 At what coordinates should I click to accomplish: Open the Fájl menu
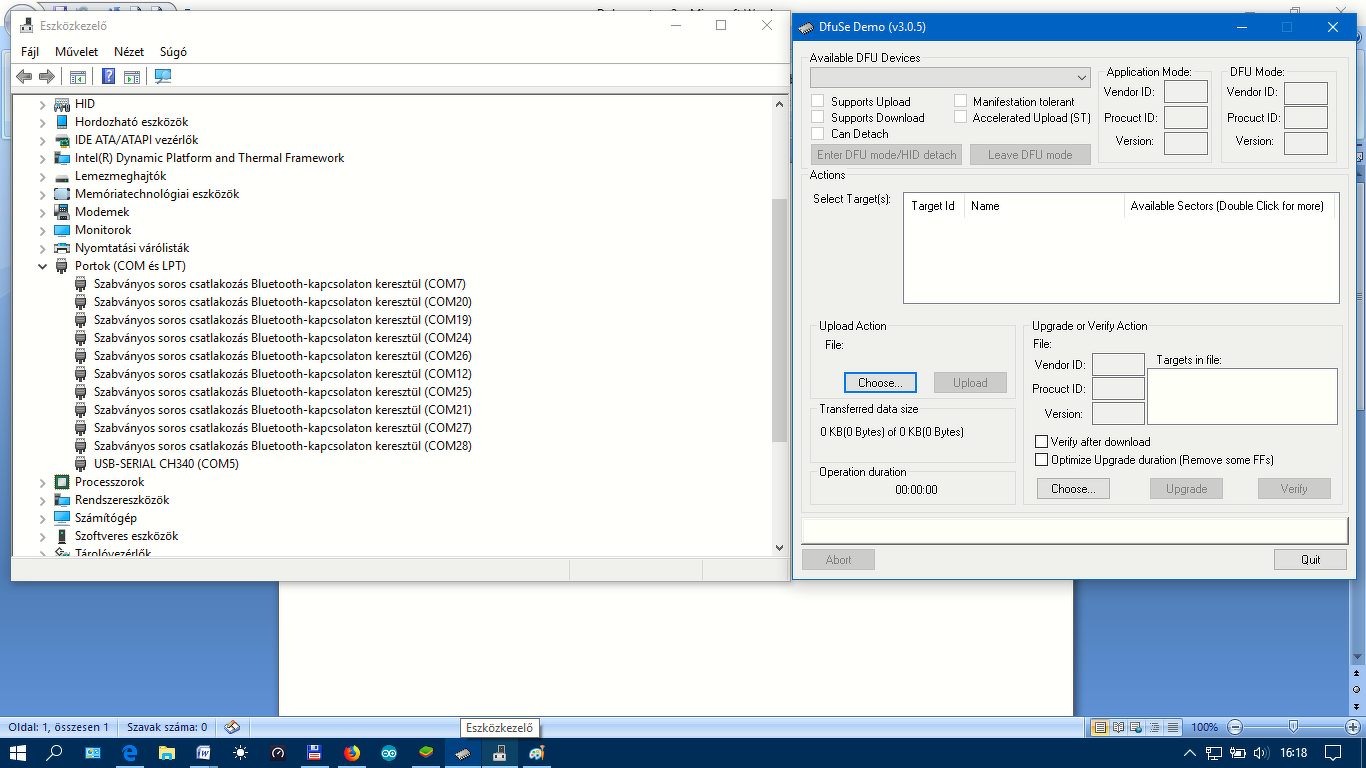click(x=30, y=52)
